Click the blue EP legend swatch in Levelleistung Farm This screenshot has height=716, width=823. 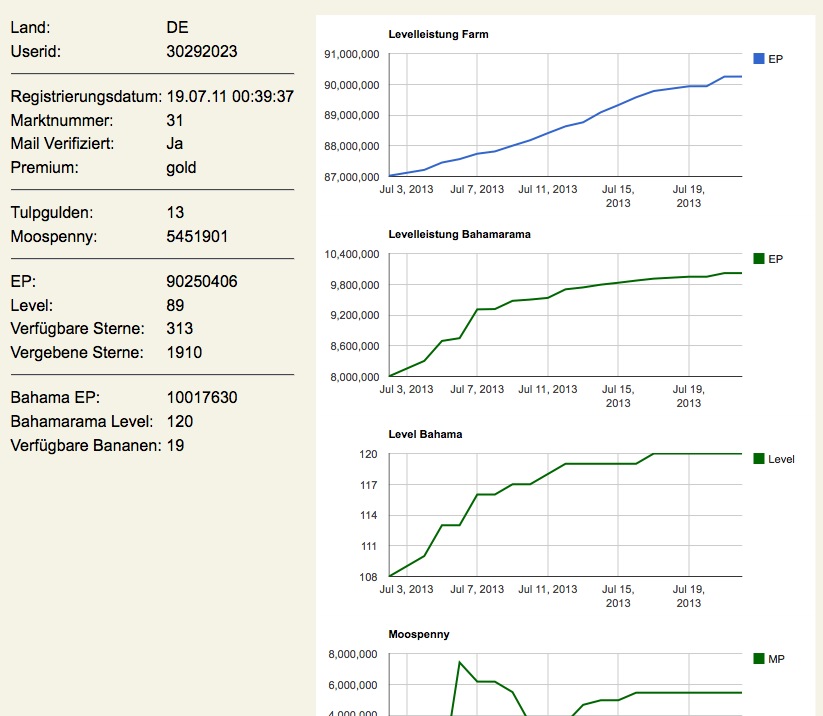758,59
